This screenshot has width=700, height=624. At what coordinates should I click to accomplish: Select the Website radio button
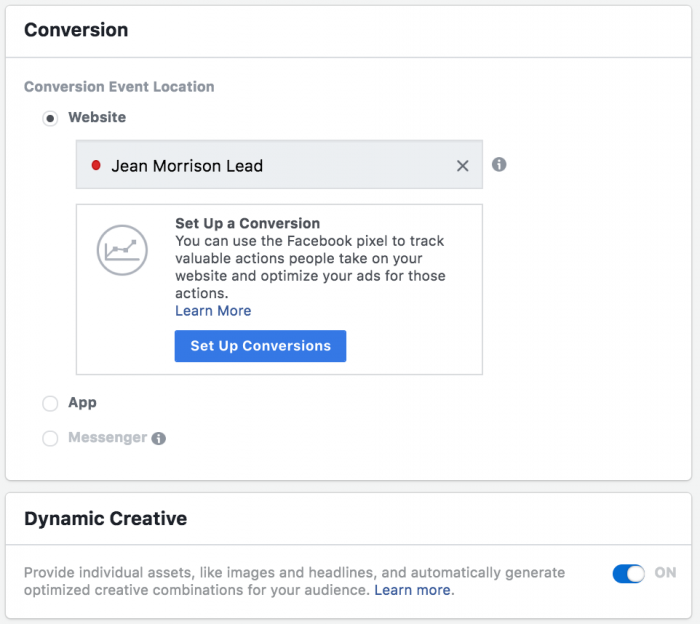pos(50,118)
